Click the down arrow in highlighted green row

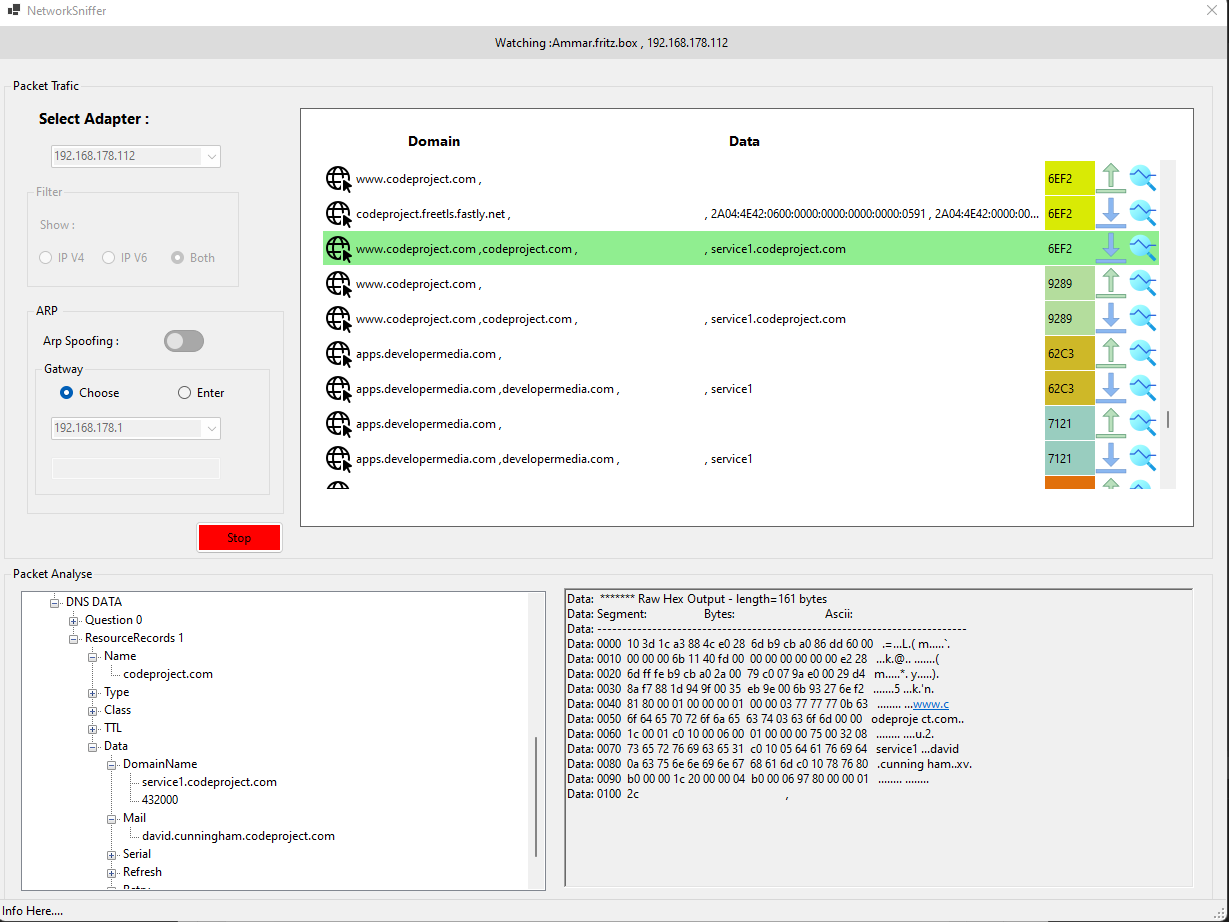(1111, 247)
